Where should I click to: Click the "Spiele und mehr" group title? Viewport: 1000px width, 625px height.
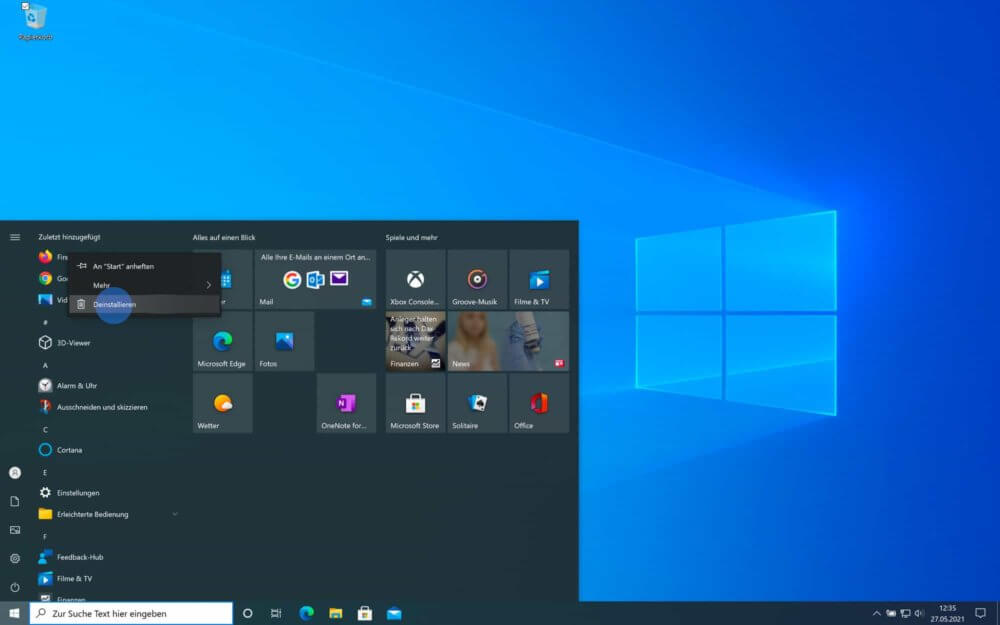click(411, 237)
